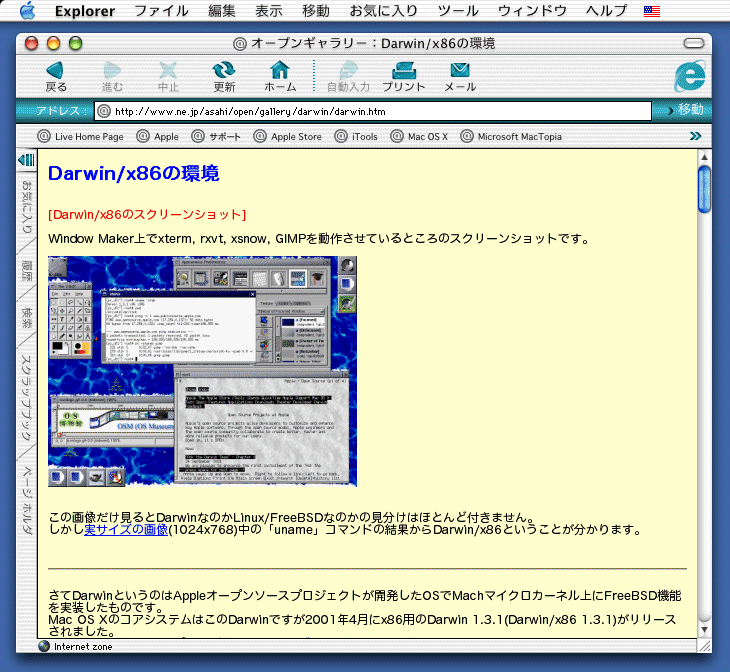Click the AutoFill (自動入力) toolbar button
The image size is (730, 672).
[348, 77]
